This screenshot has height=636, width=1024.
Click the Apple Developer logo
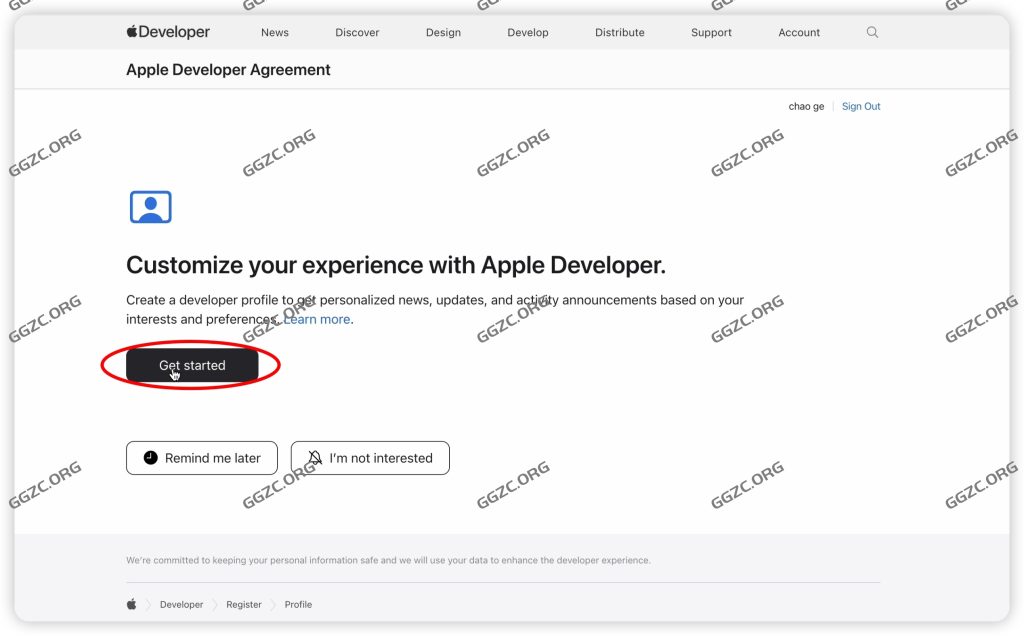pos(166,31)
